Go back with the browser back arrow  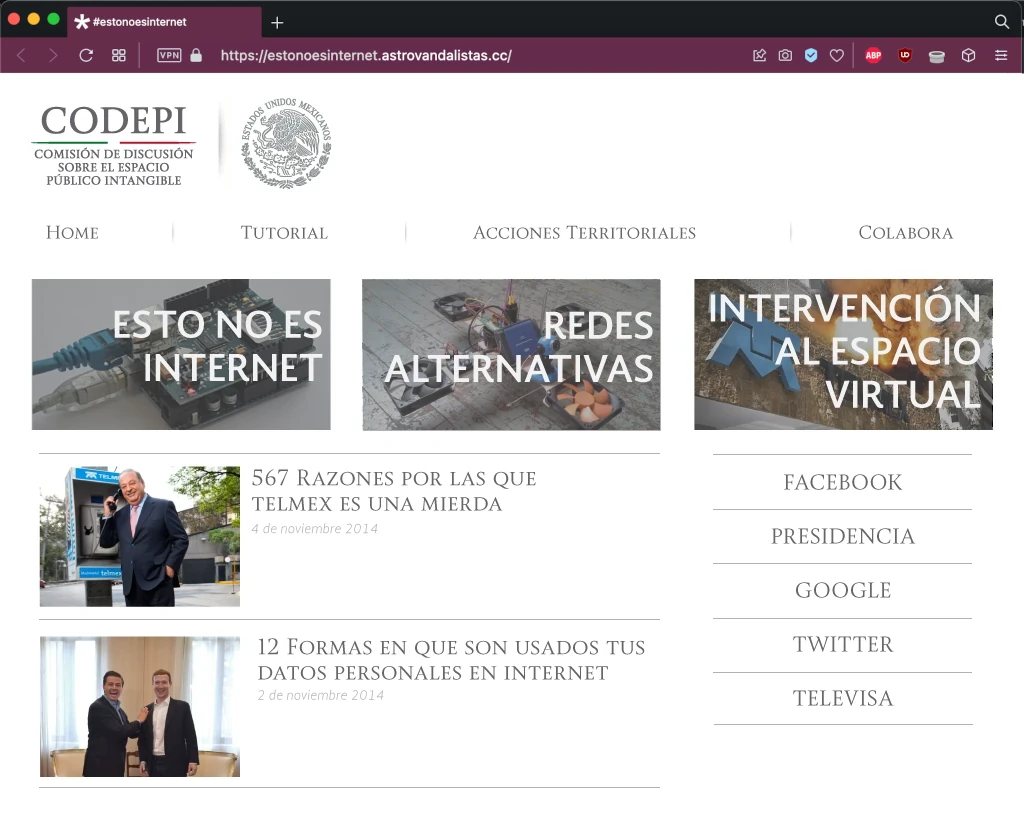pyautogui.click(x=21, y=56)
